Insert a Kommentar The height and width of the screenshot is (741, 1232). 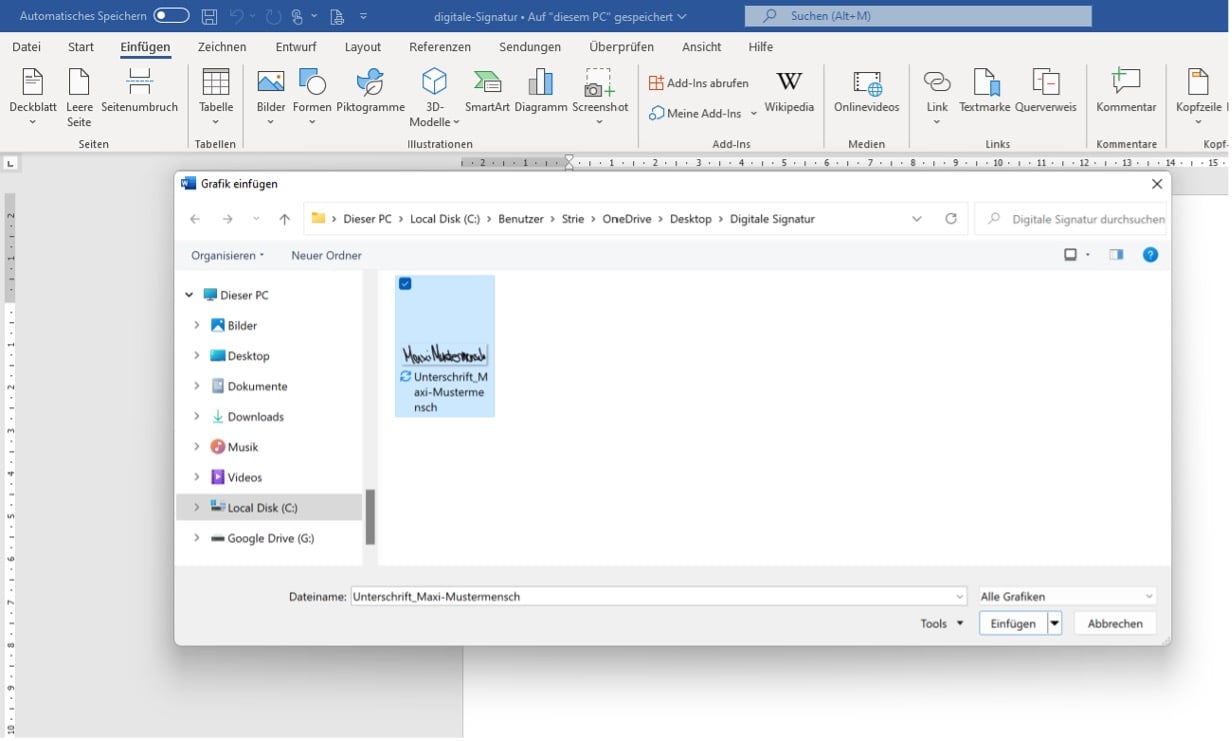1125,92
